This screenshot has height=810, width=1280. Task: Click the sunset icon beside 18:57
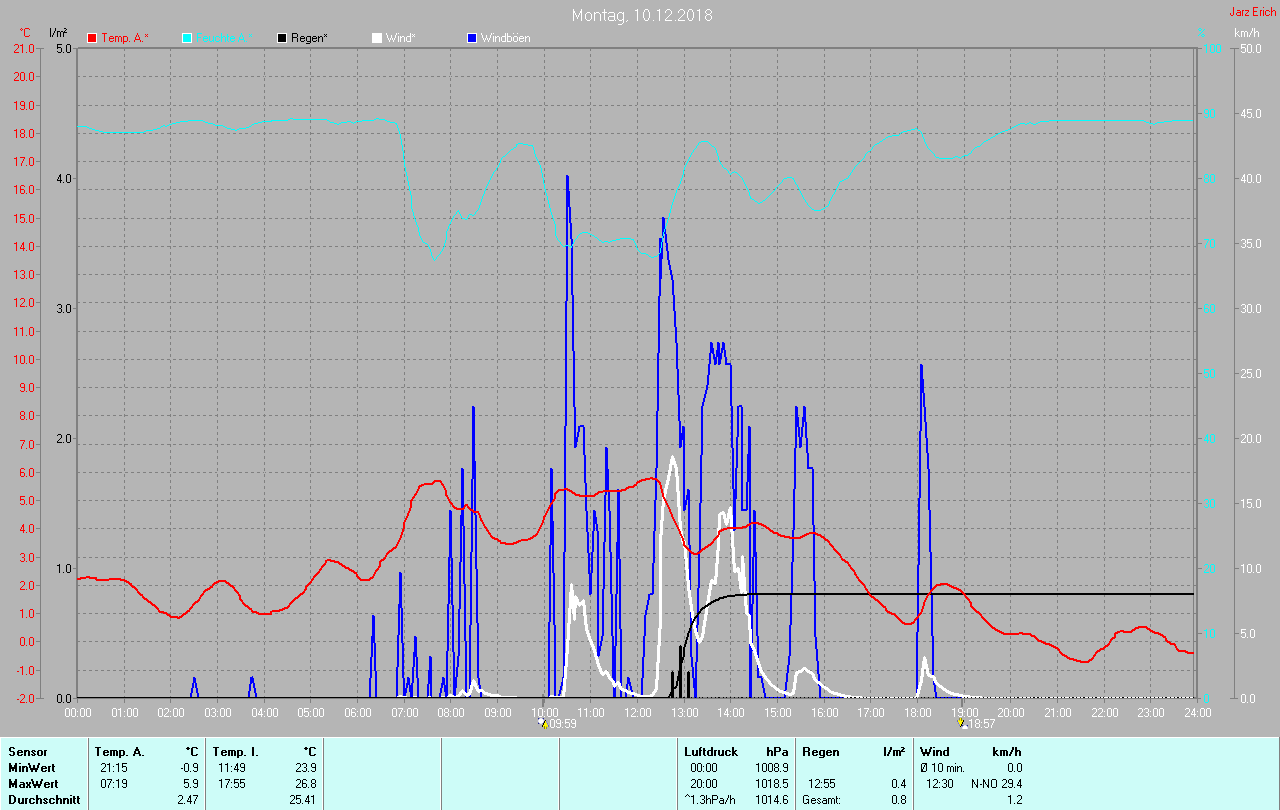[962, 723]
